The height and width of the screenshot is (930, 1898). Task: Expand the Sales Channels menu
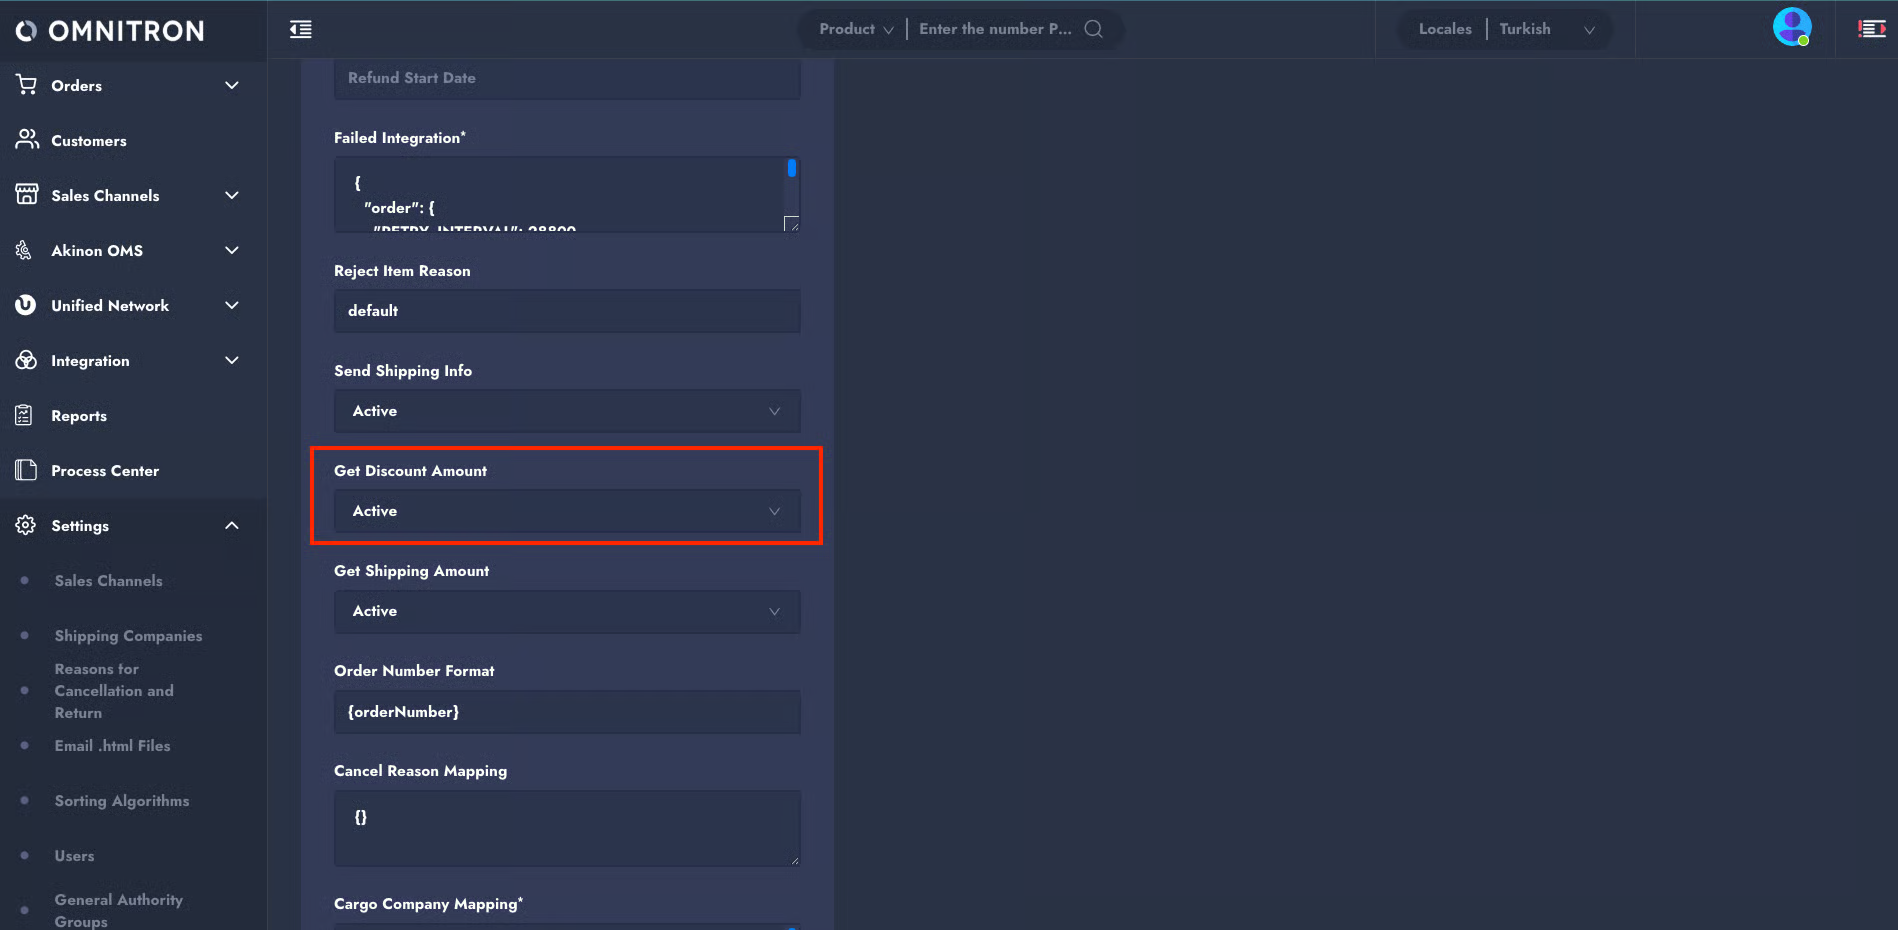pyautogui.click(x=232, y=195)
